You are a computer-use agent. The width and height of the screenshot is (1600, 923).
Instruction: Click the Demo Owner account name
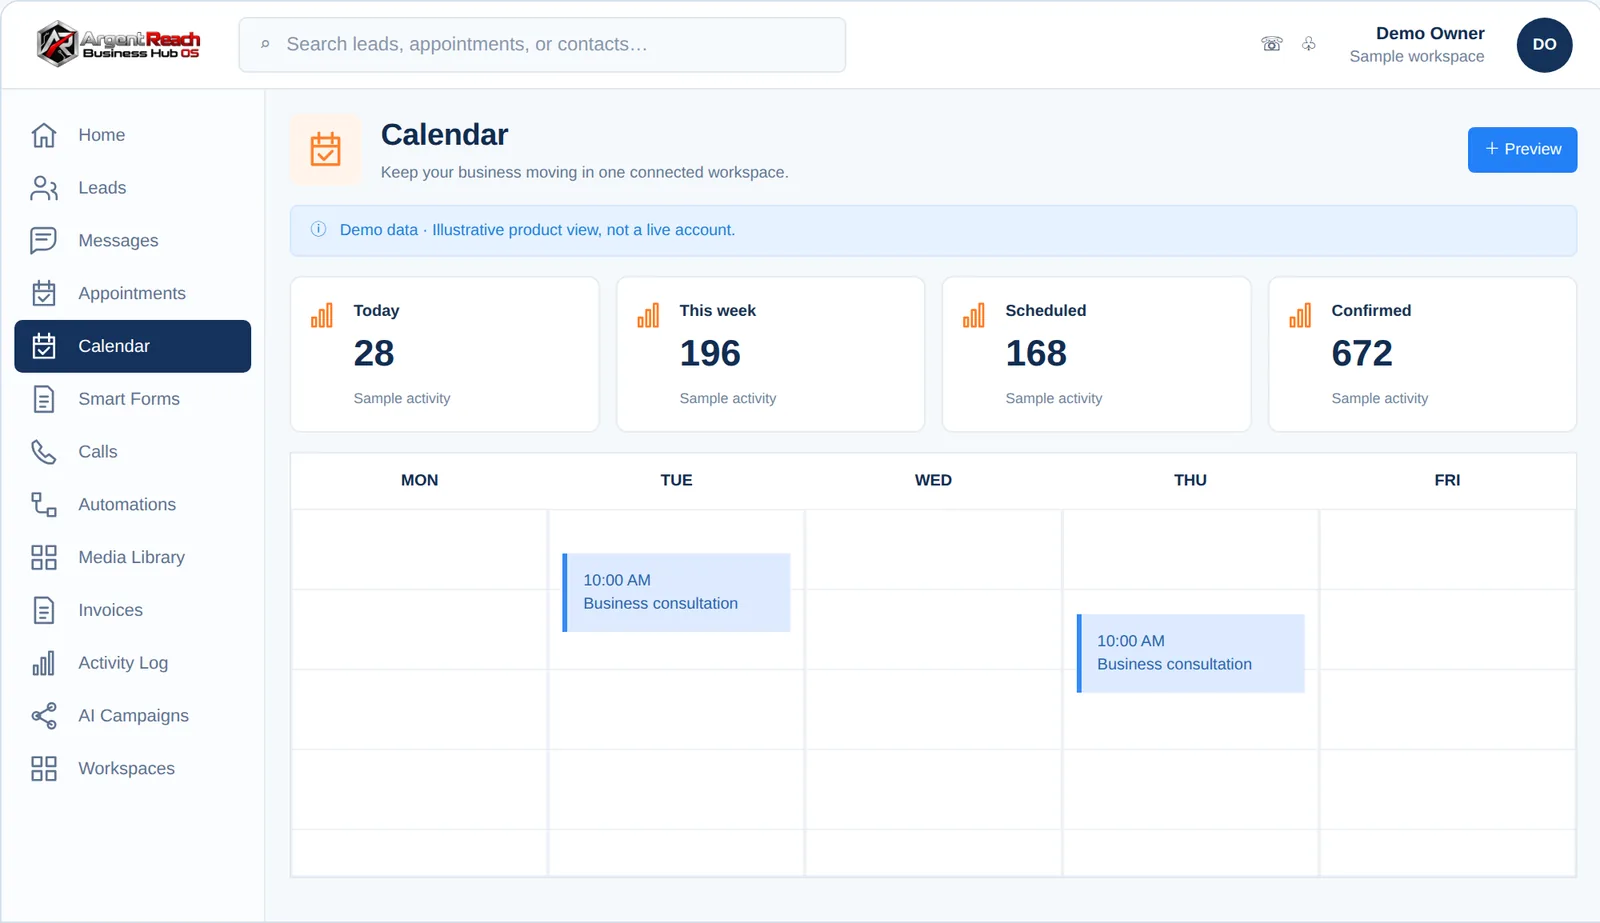pyautogui.click(x=1430, y=34)
